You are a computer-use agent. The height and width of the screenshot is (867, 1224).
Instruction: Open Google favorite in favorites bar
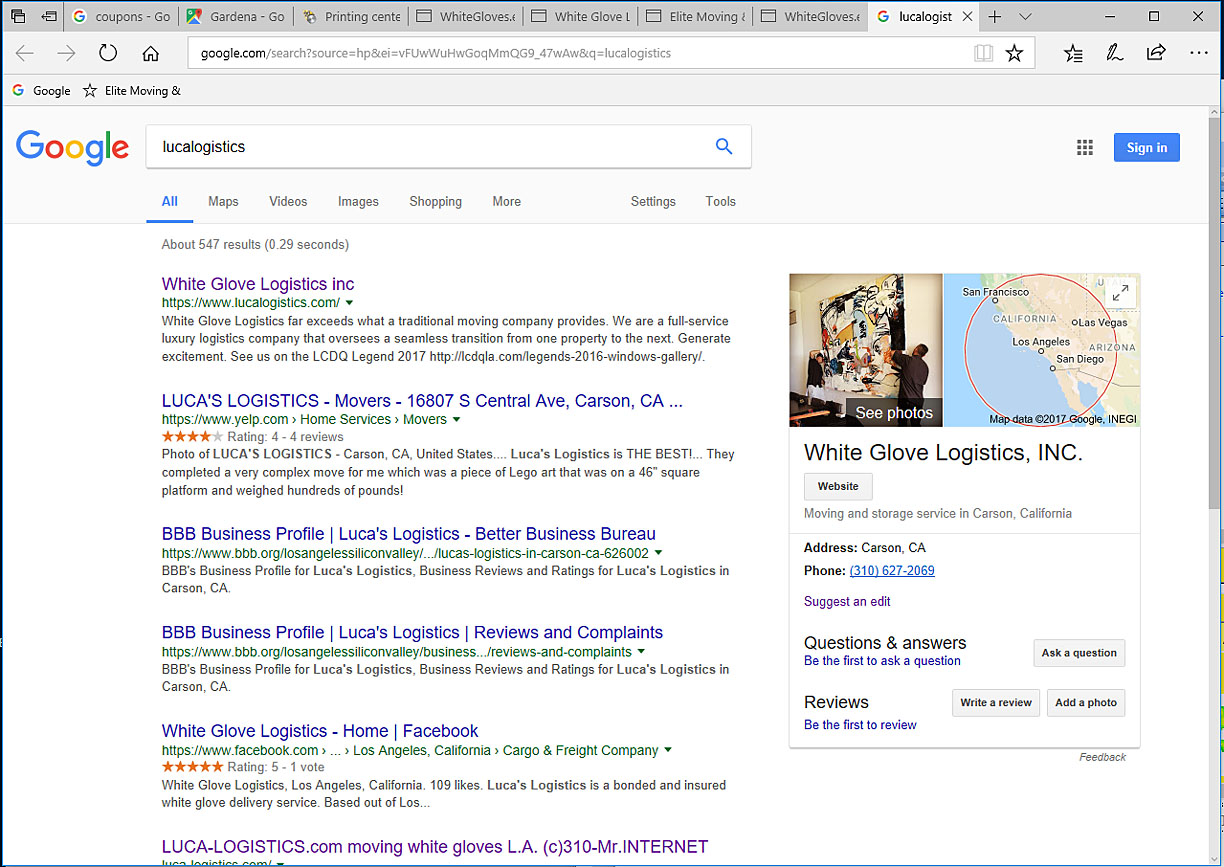tap(41, 90)
